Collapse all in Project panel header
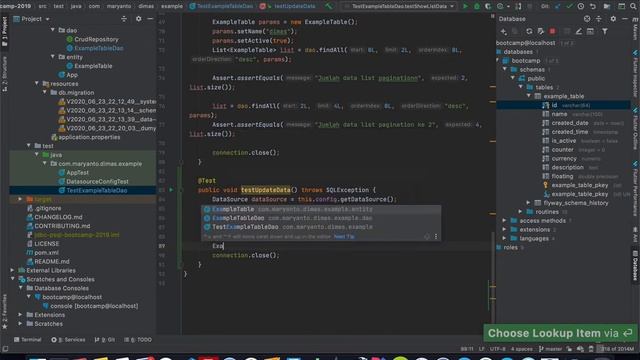This screenshot has height=360, width=640. pyautogui.click(x=124, y=19)
